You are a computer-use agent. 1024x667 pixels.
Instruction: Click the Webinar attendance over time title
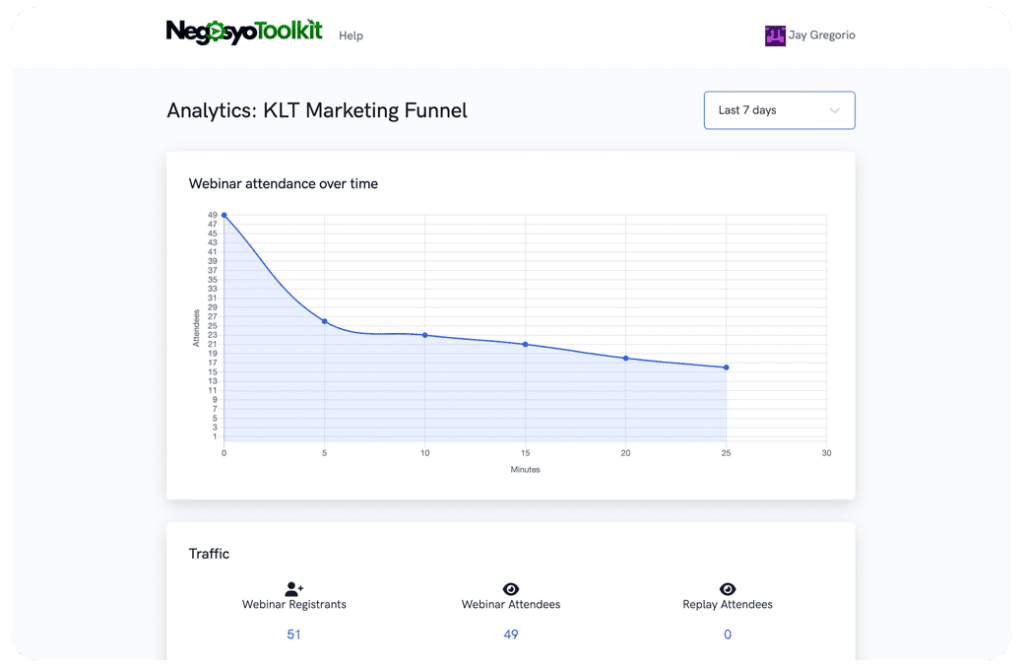point(283,183)
